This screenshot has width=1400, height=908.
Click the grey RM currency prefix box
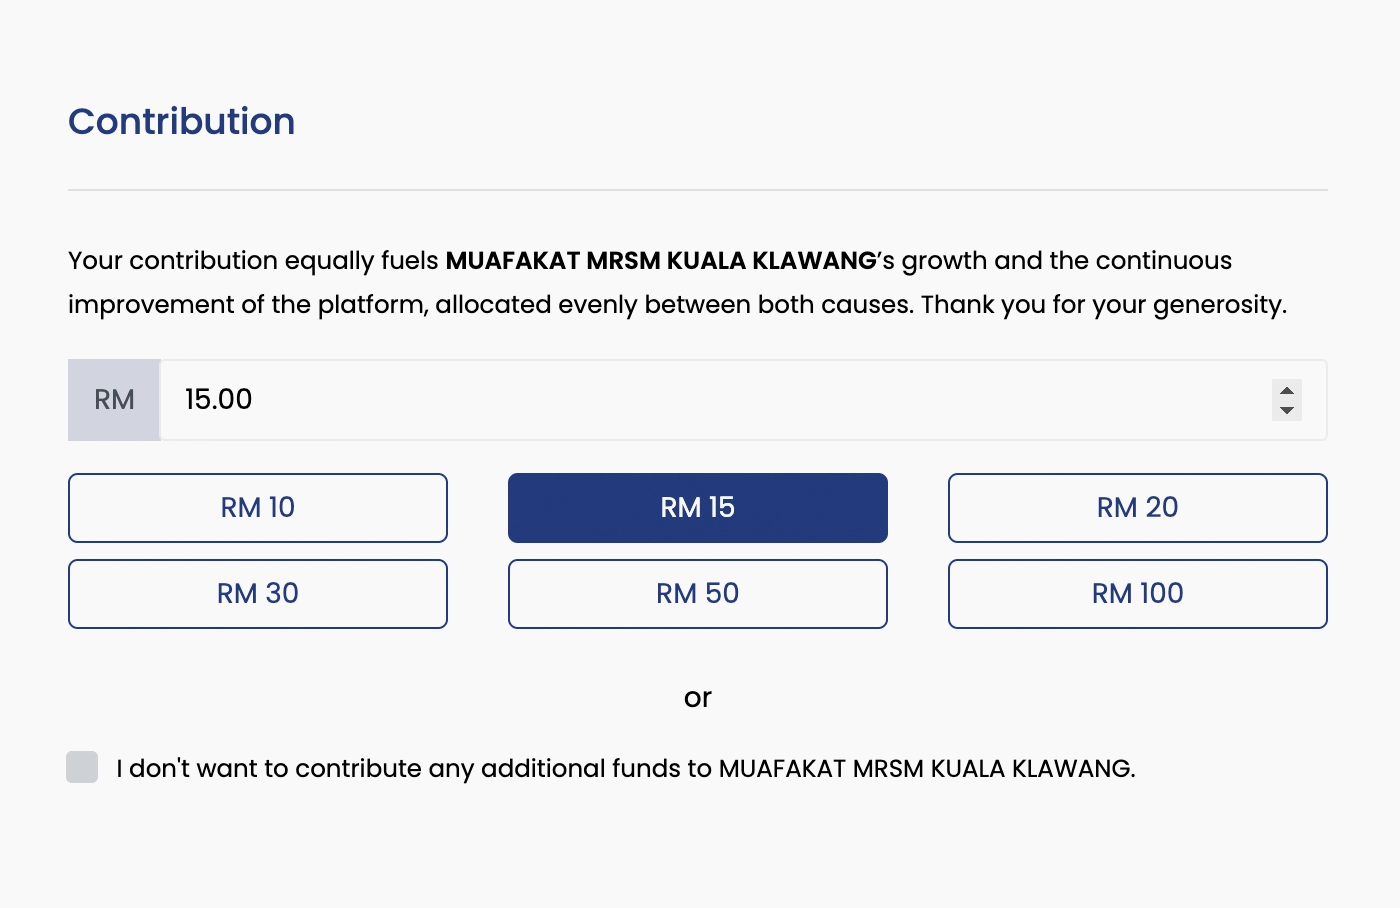coord(114,400)
